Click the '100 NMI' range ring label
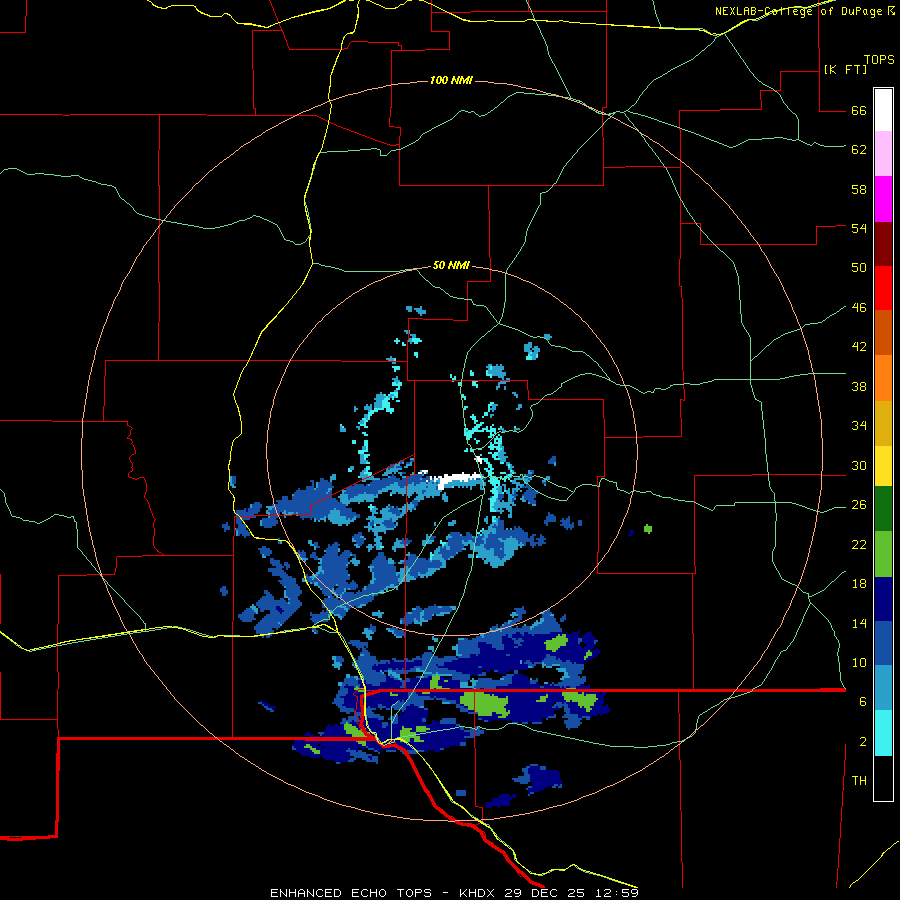 coord(451,80)
